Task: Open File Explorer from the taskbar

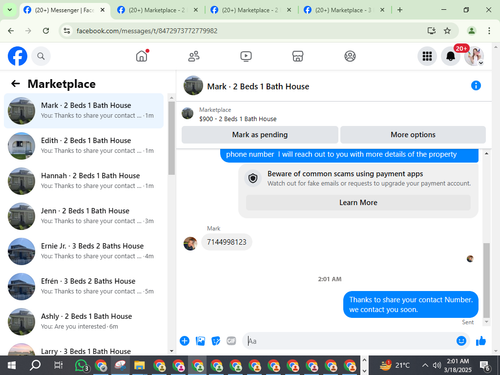Action: click(139, 365)
